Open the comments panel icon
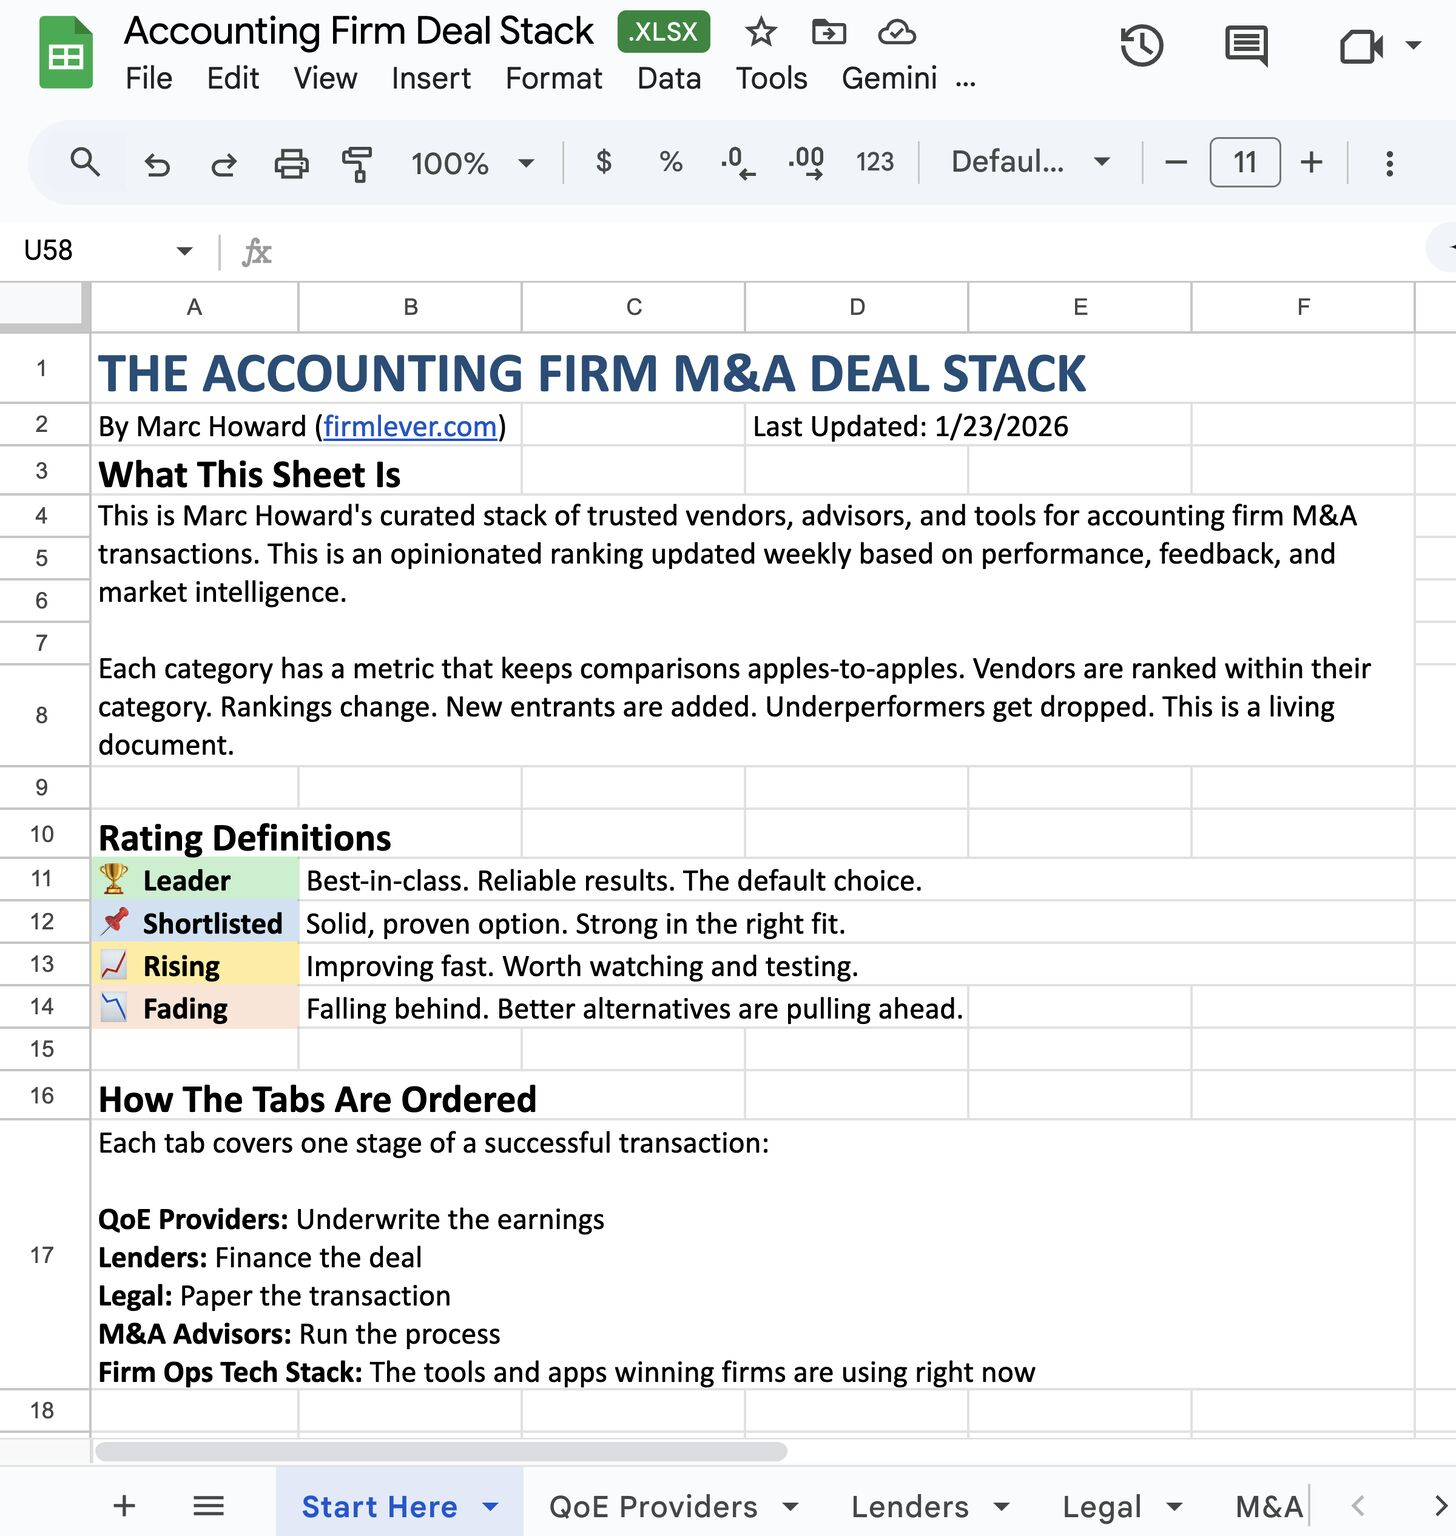This screenshot has height=1536, width=1456. (x=1246, y=46)
